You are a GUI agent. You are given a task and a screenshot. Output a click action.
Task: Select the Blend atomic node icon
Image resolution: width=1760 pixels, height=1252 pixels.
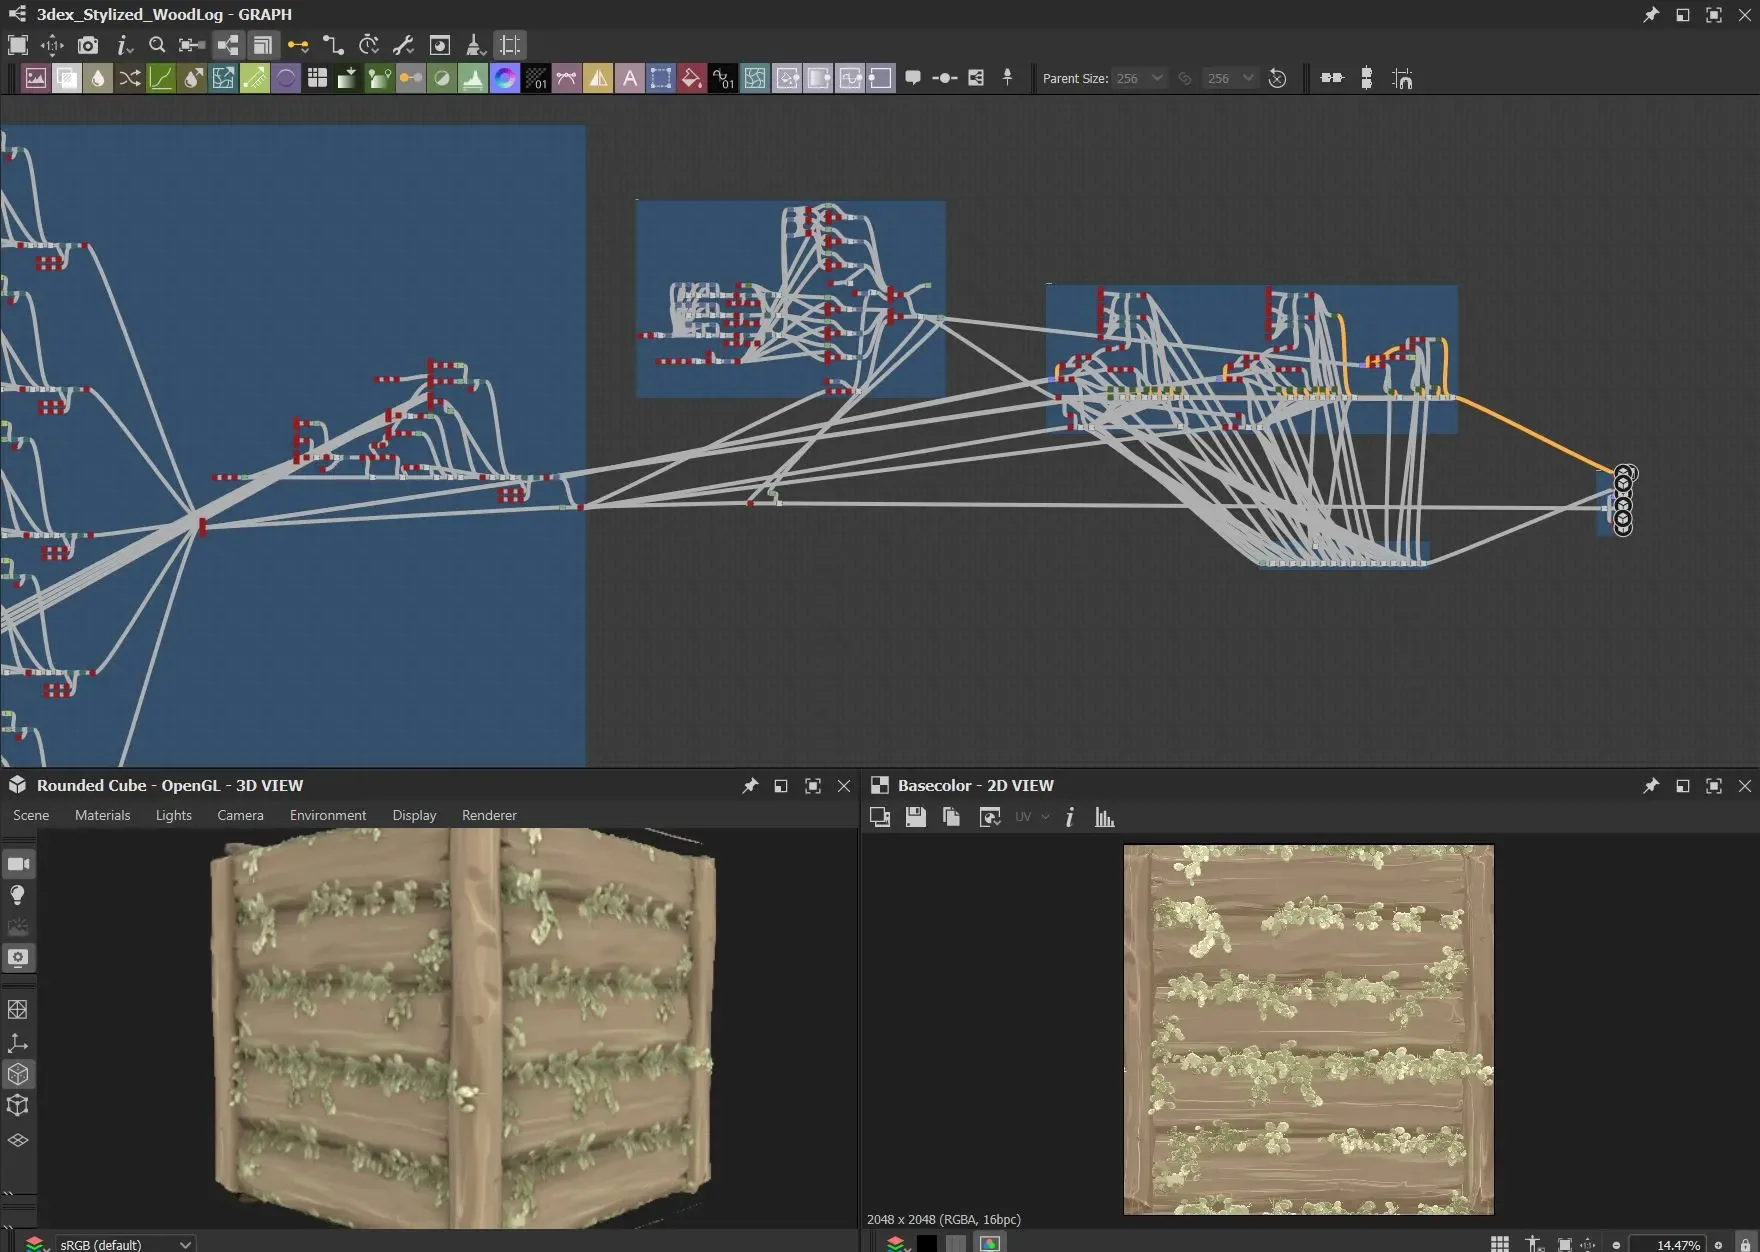pos(67,78)
